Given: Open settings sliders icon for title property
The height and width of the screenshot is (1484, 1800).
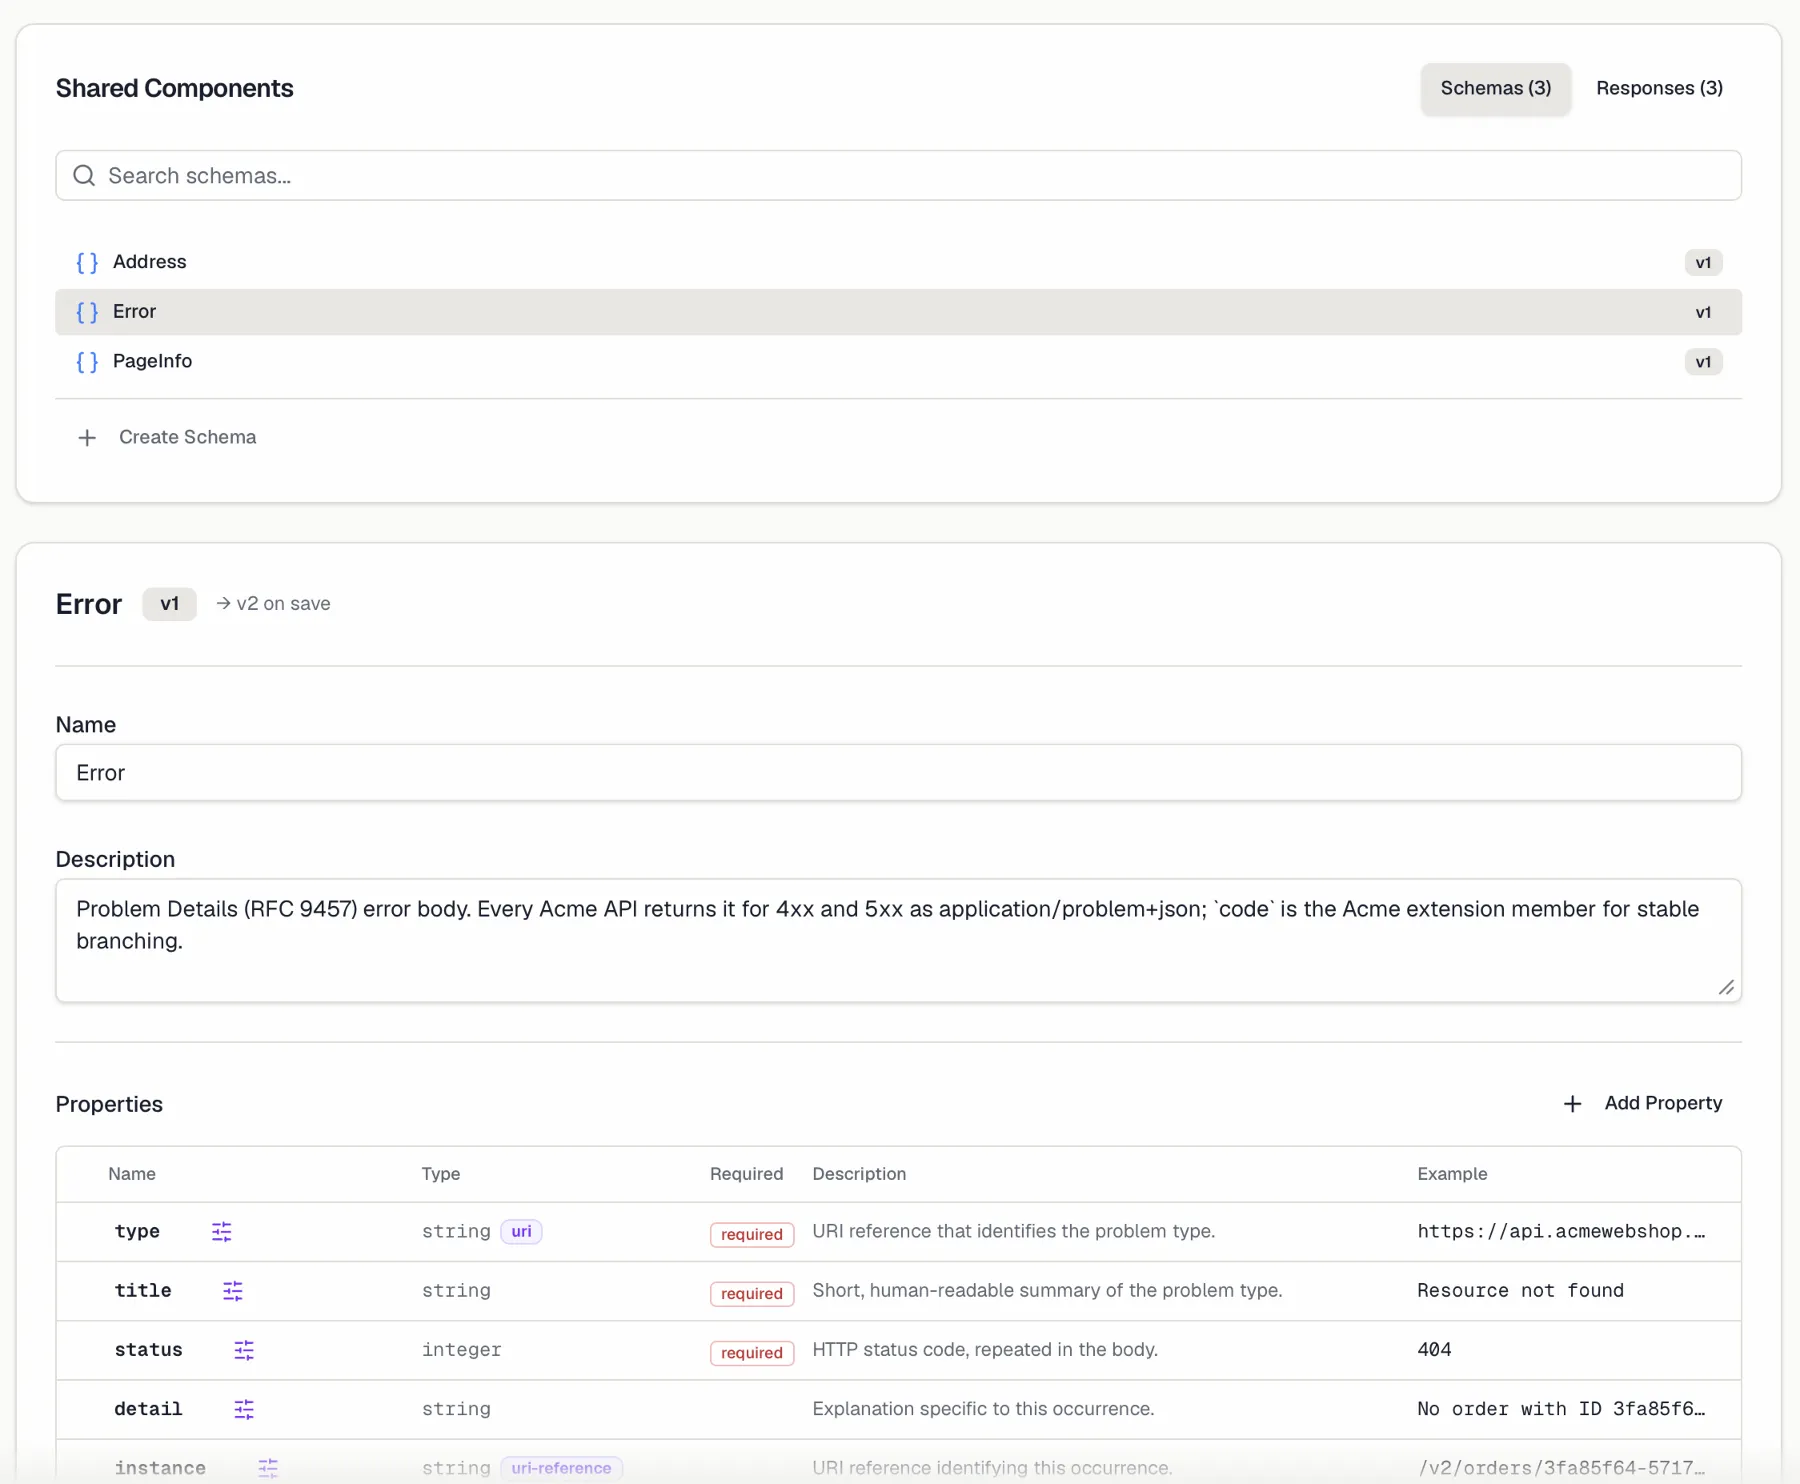Looking at the screenshot, I should tap(233, 1291).
